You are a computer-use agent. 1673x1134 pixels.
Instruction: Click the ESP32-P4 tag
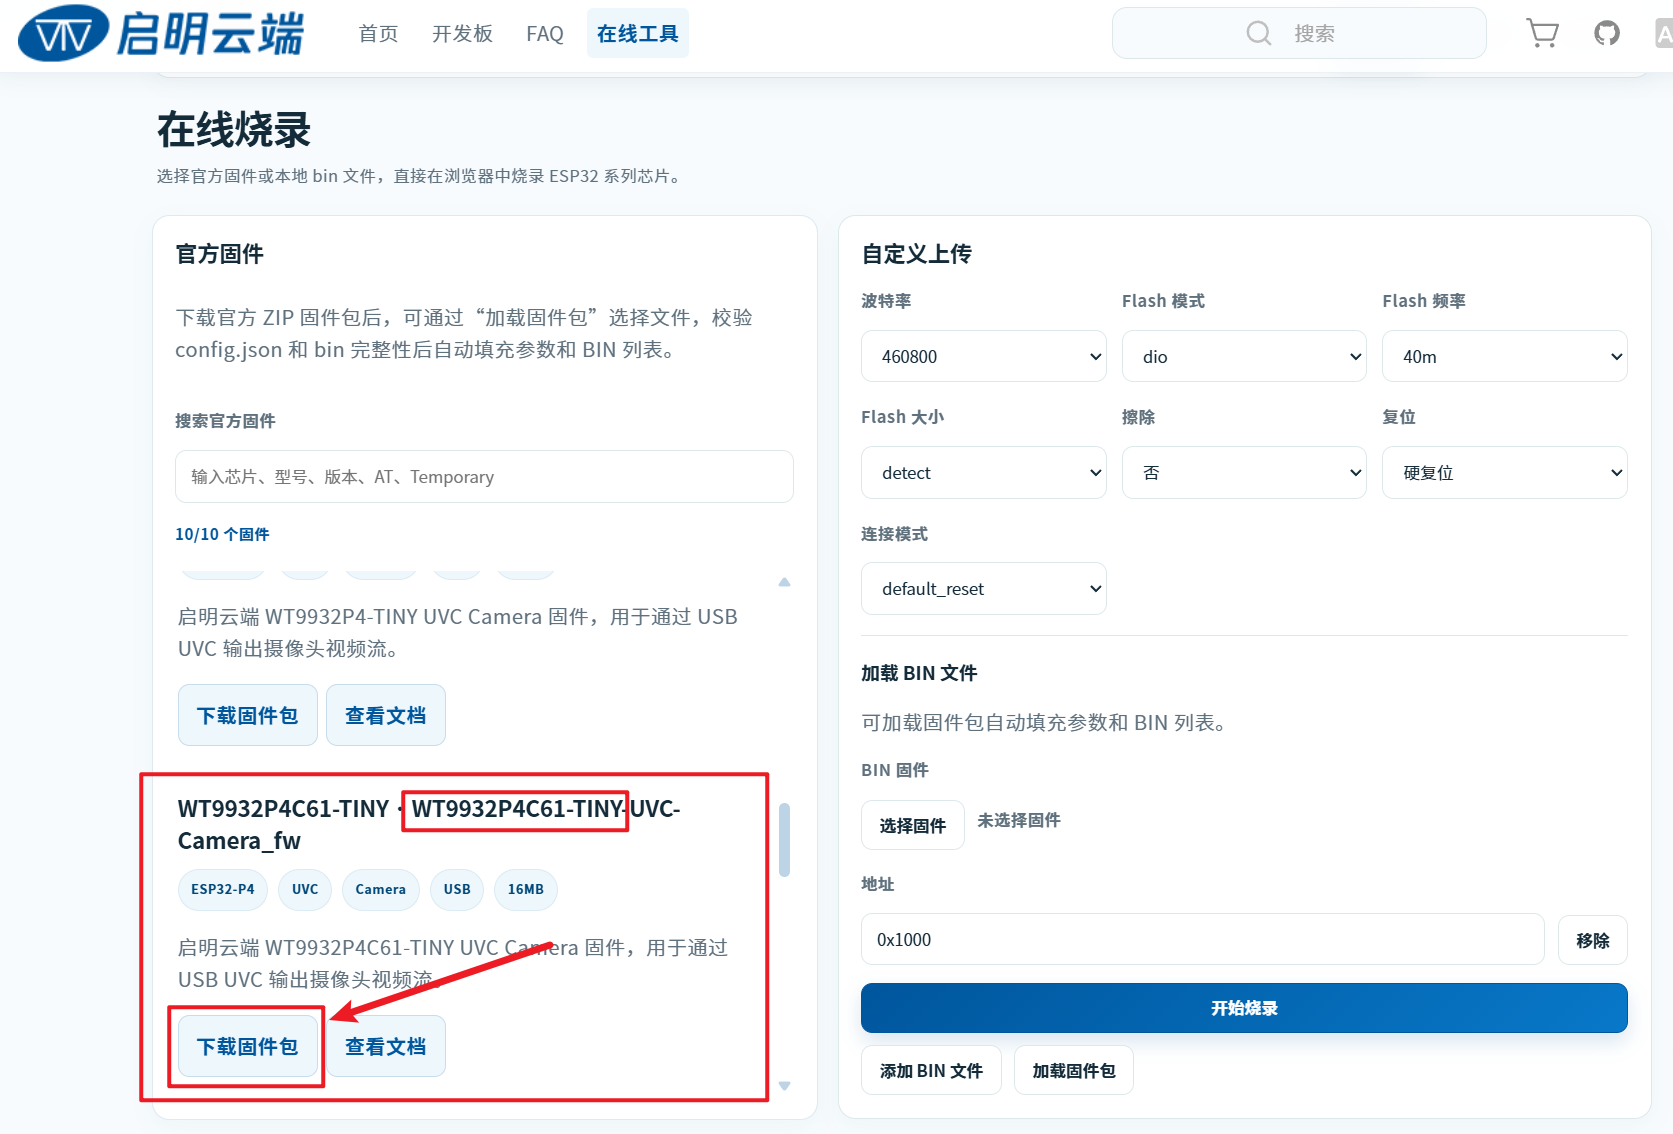[x=223, y=889]
